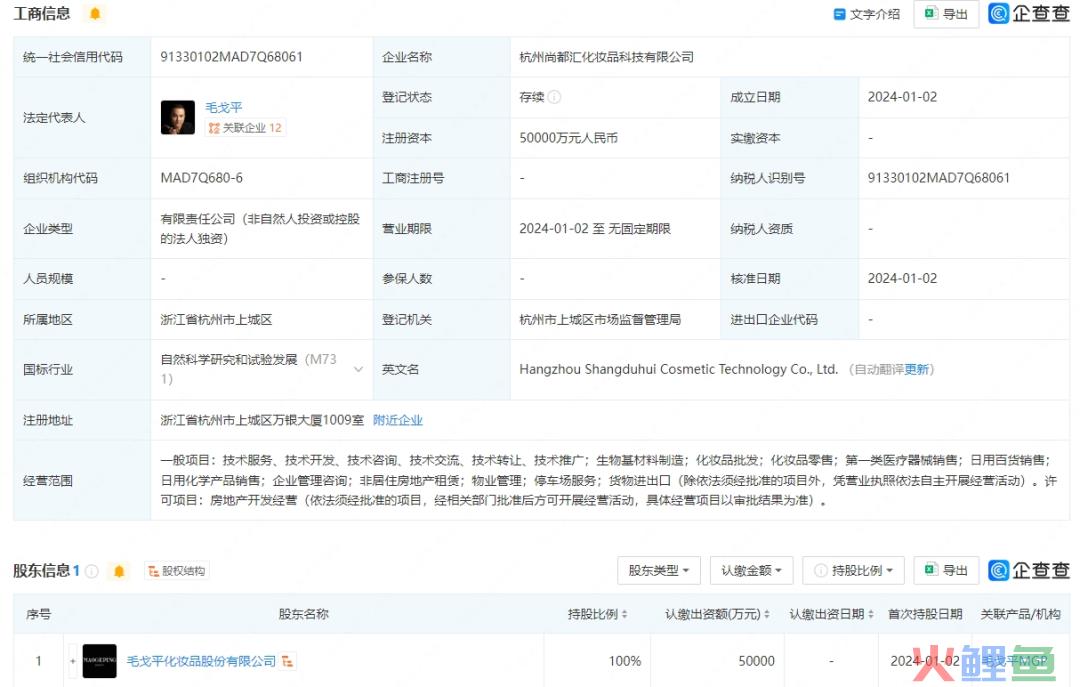View 关联企业 12 related companies
The image size is (1080, 687).
pos(245,128)
